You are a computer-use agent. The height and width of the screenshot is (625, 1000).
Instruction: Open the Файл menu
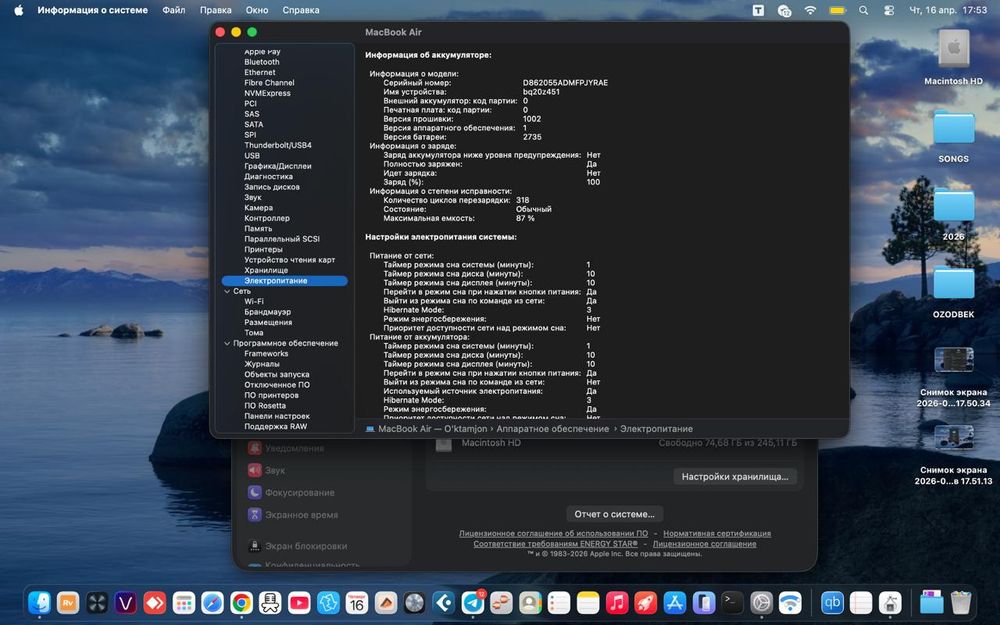[x=173, y=10]
